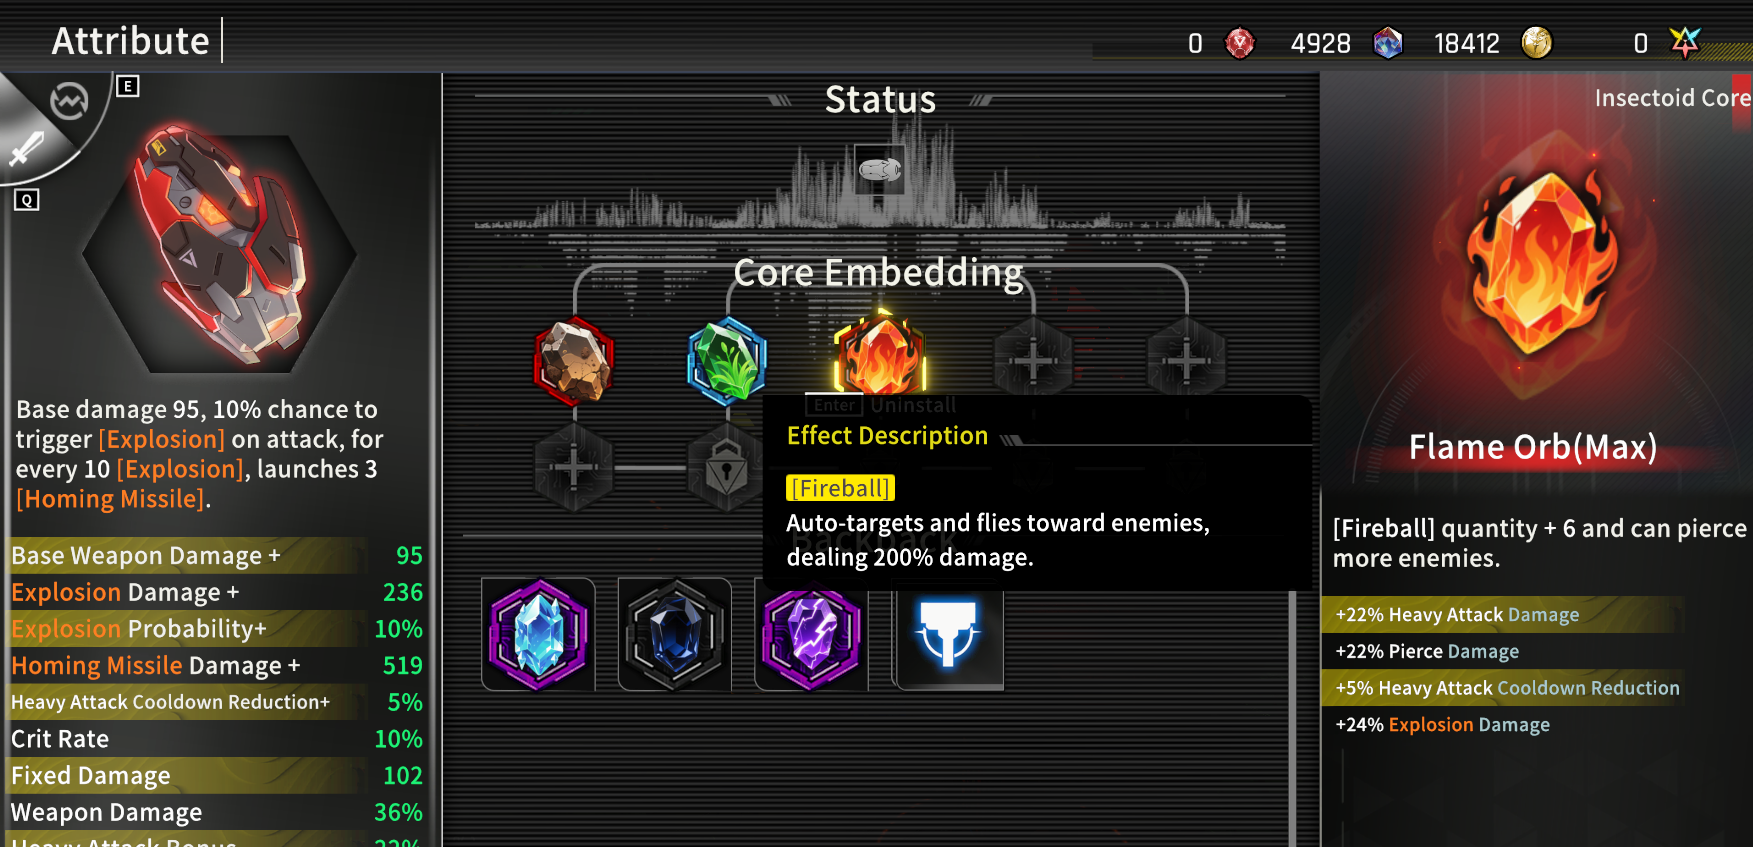
Task: Pick the dark blue gem core from backpack
Action: [675, 634]
